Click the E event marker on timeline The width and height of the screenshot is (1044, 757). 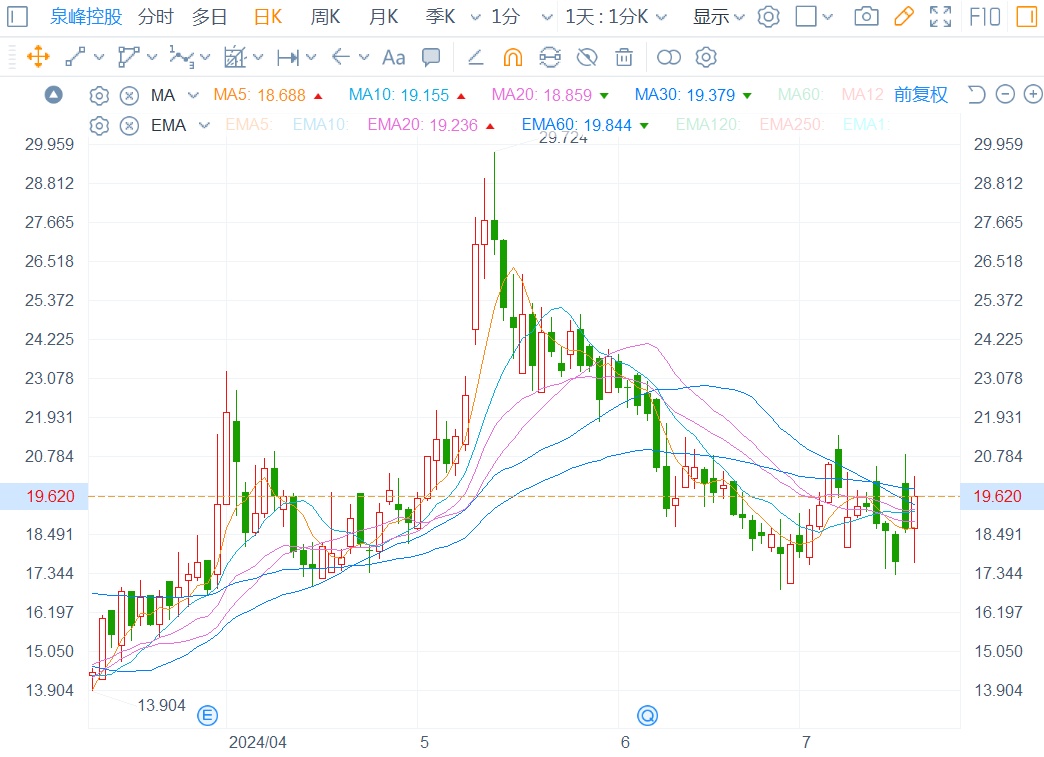[x=208, y=716]
